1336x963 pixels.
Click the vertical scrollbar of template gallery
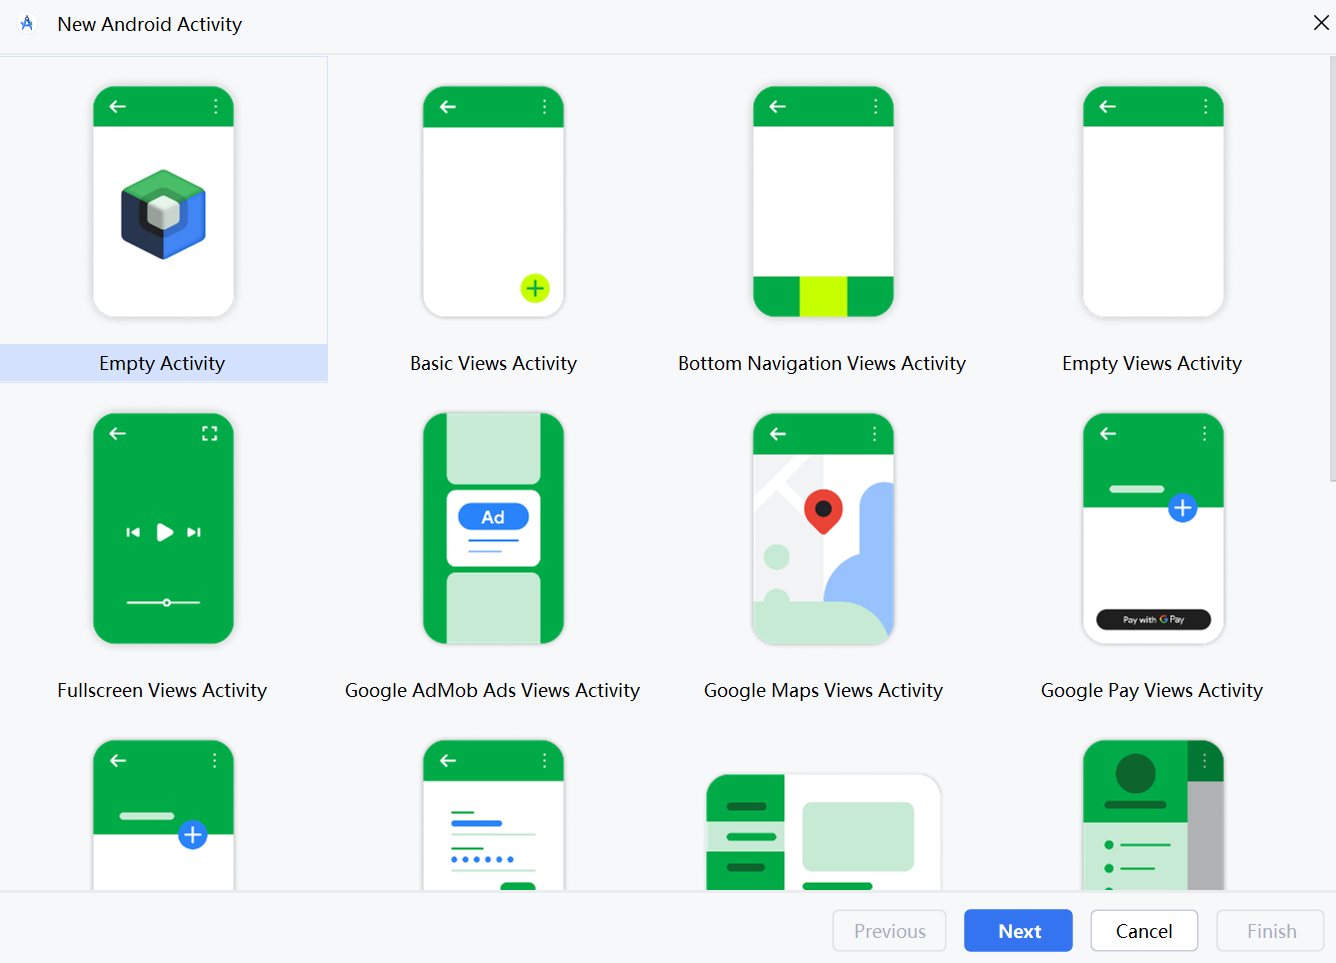pos(1331,270)
